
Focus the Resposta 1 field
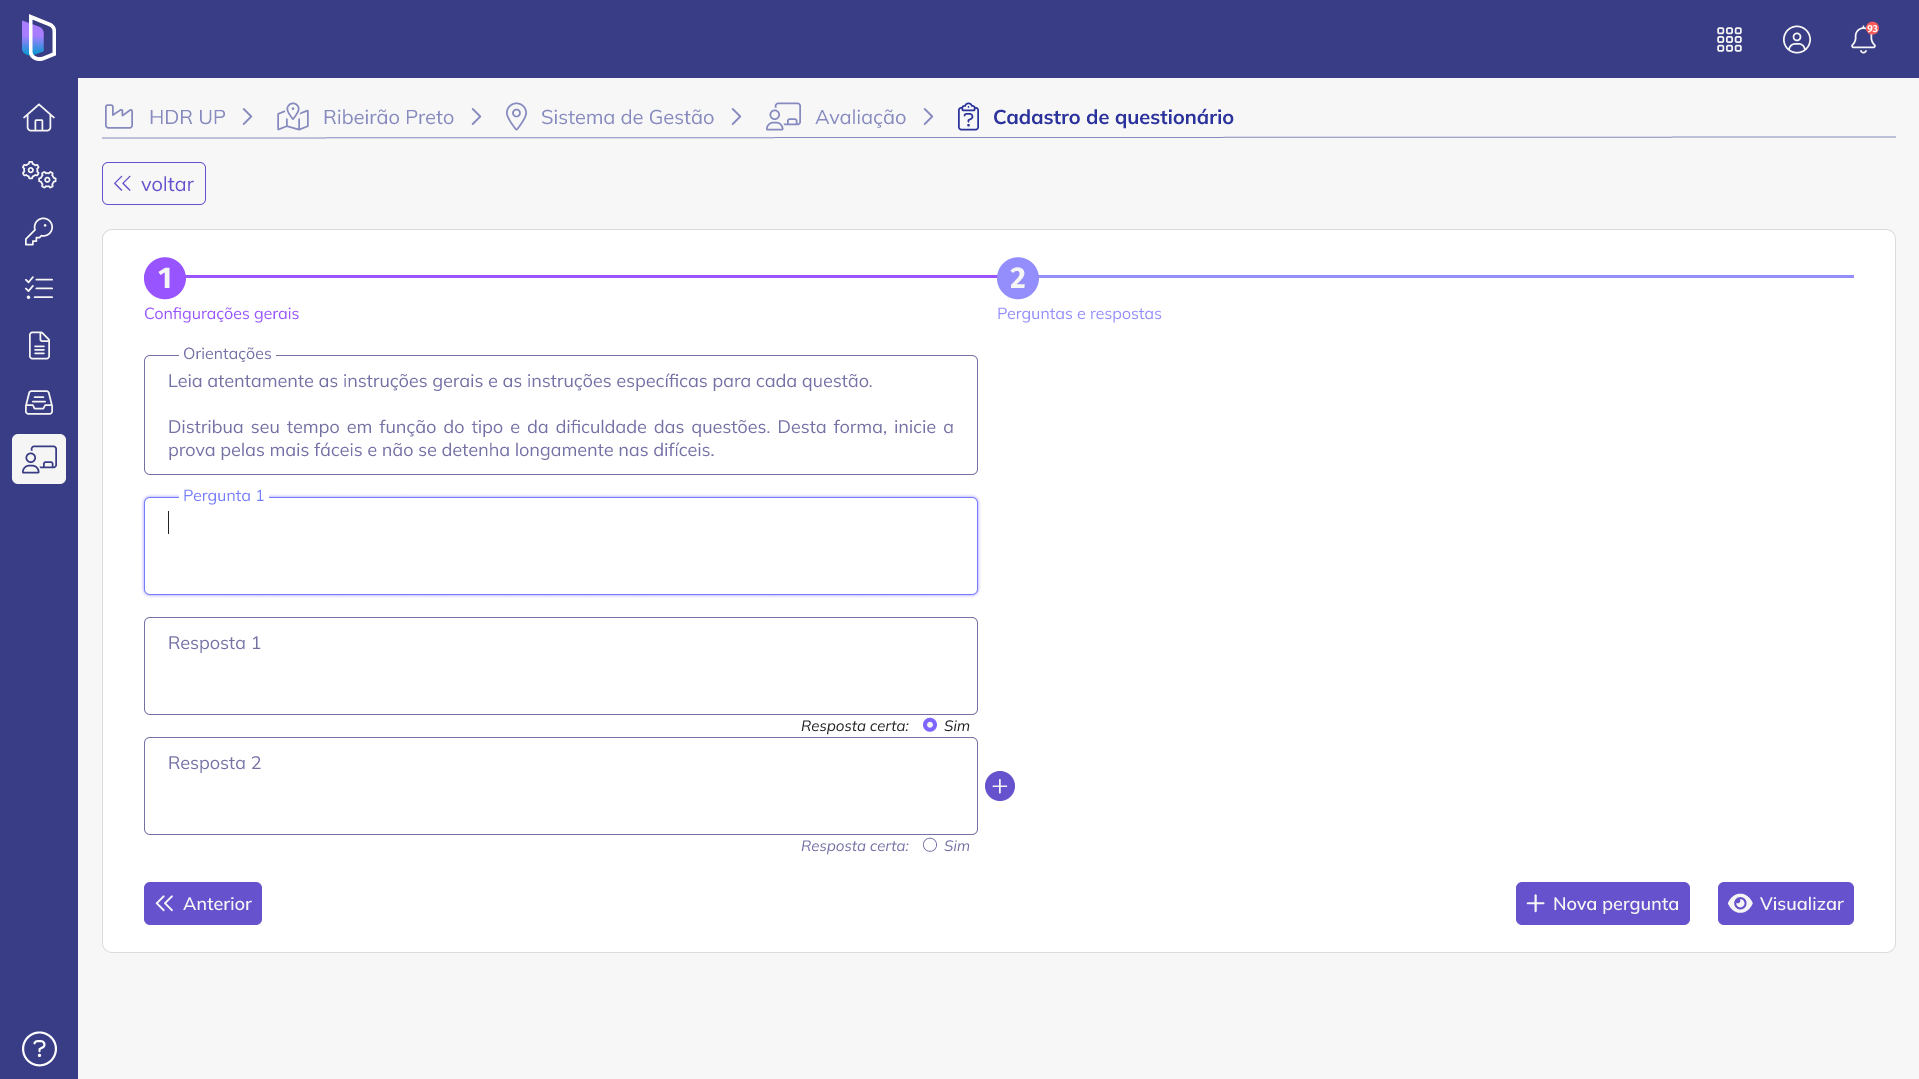pos(561,666)
